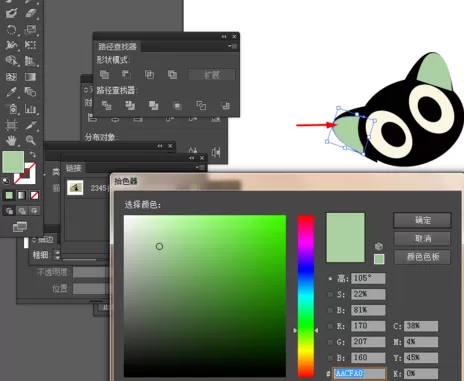Collapse the Links panel with double arrows
This screenshot has height=381, width=464.
pyautogui.click(x=192, y=158)
